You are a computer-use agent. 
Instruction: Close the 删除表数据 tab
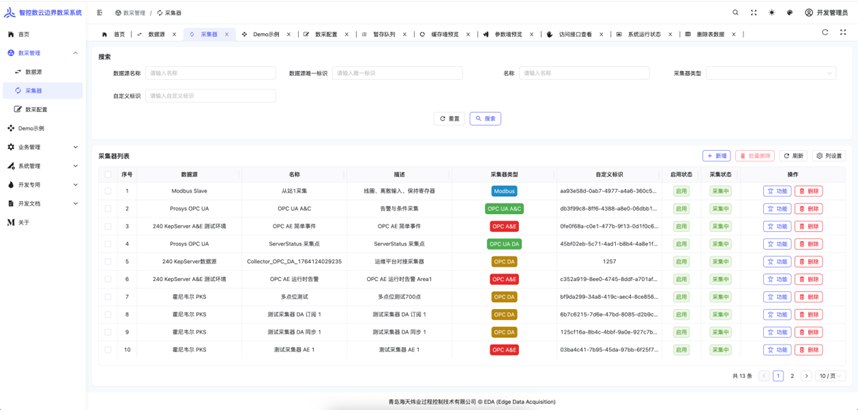(734, 34)
